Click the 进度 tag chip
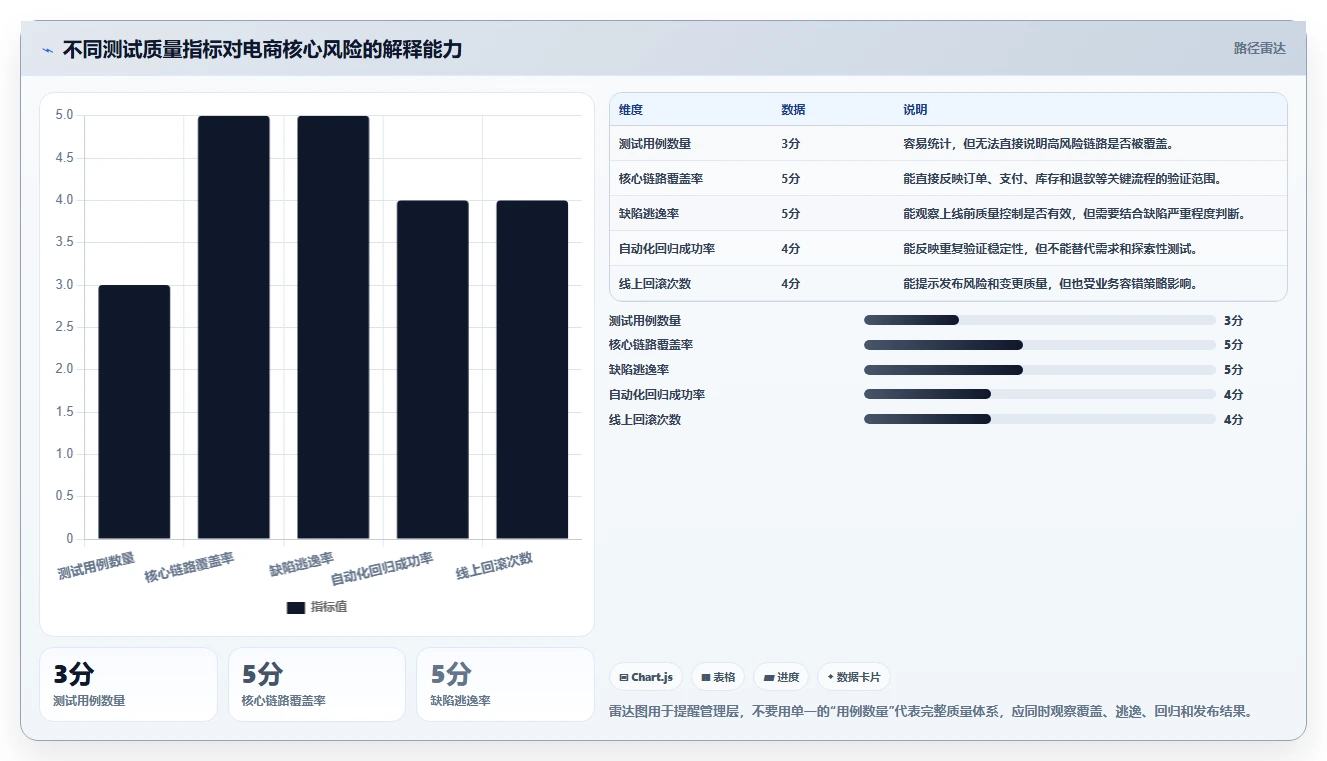The image size is (1327, 761). point(781,677)
